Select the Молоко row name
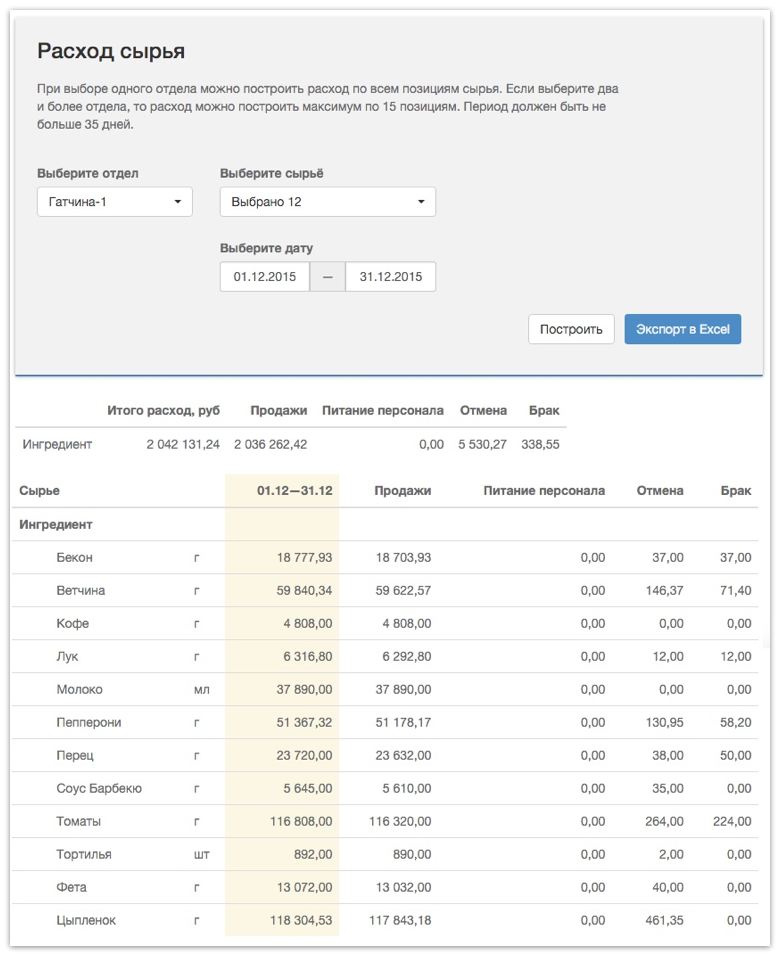780x954 pixels. (80, 689)
